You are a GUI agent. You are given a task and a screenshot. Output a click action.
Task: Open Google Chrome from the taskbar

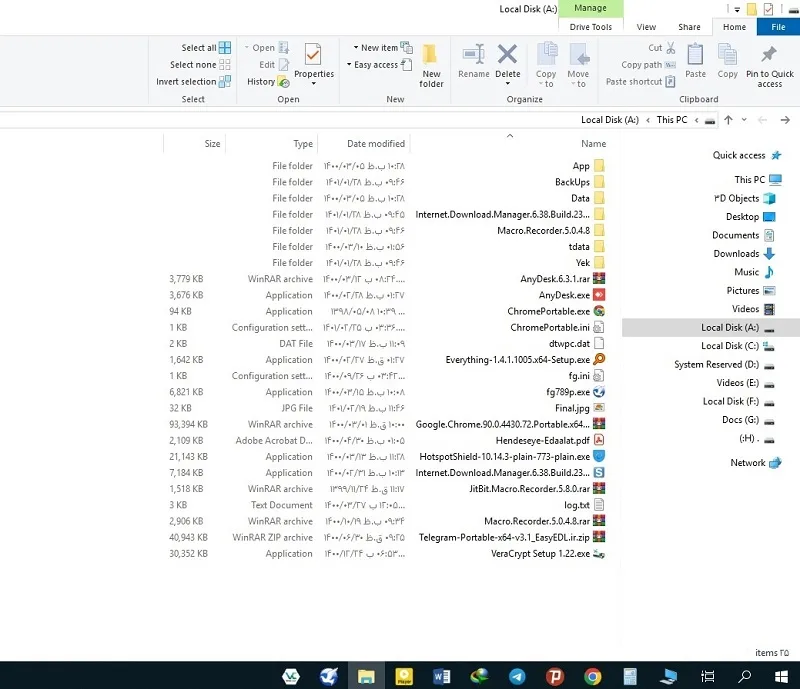pyautogui.click(x=592, y=677)
